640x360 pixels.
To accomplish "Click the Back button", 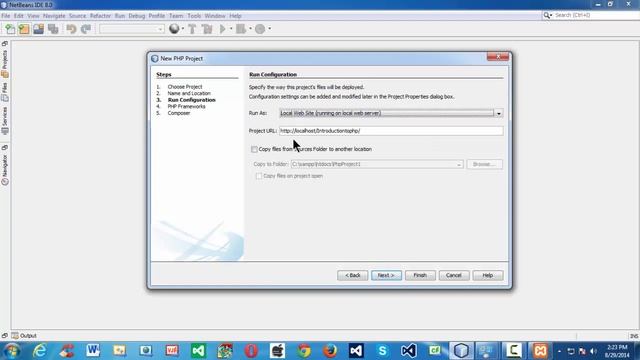I will pos(353,276).
